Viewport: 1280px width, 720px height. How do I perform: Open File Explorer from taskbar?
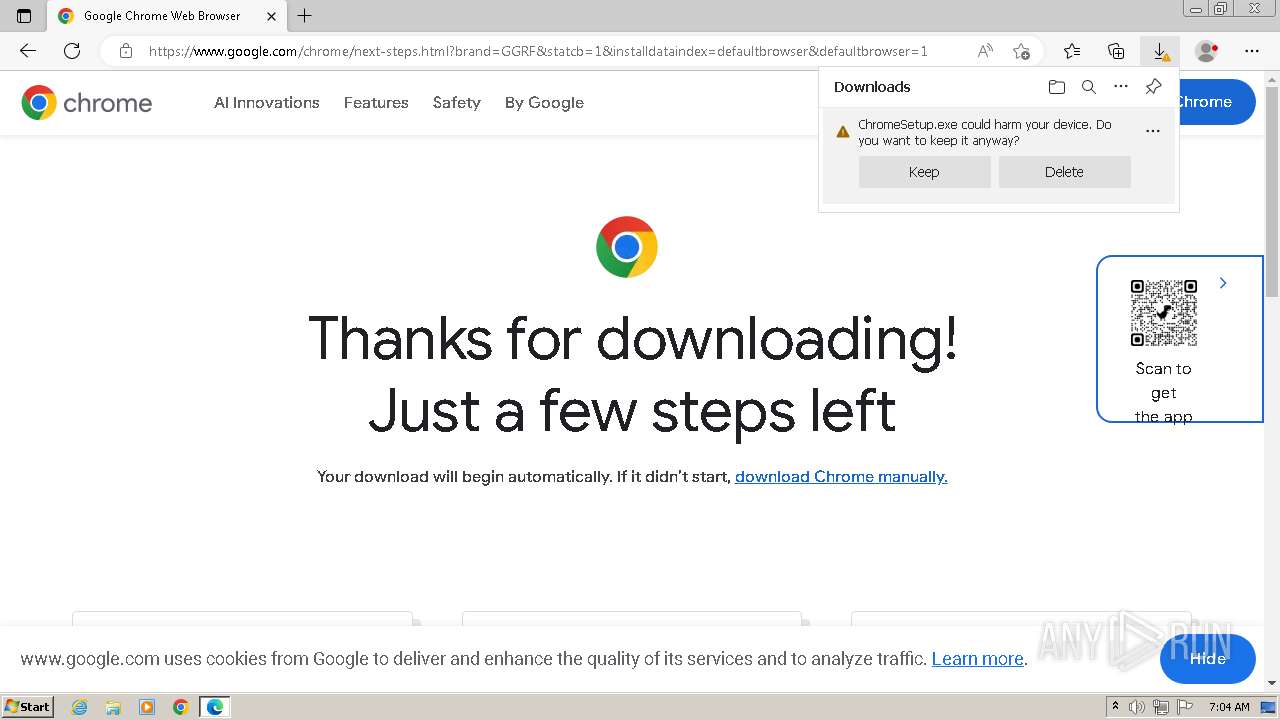point(113,707)
